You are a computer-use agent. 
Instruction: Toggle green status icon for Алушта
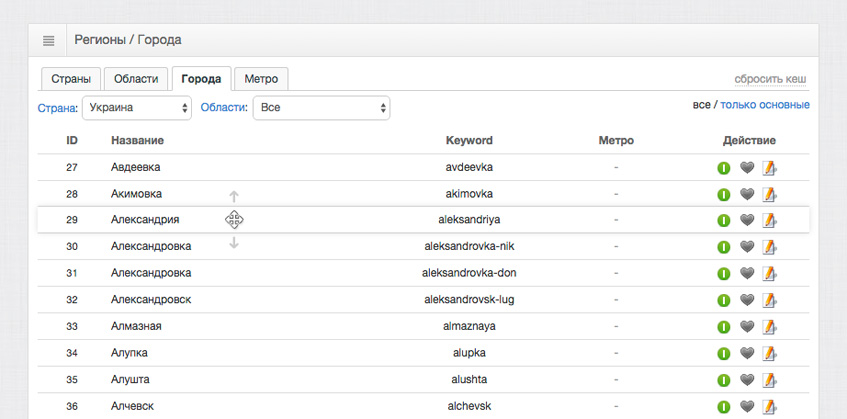pos(723,380)
